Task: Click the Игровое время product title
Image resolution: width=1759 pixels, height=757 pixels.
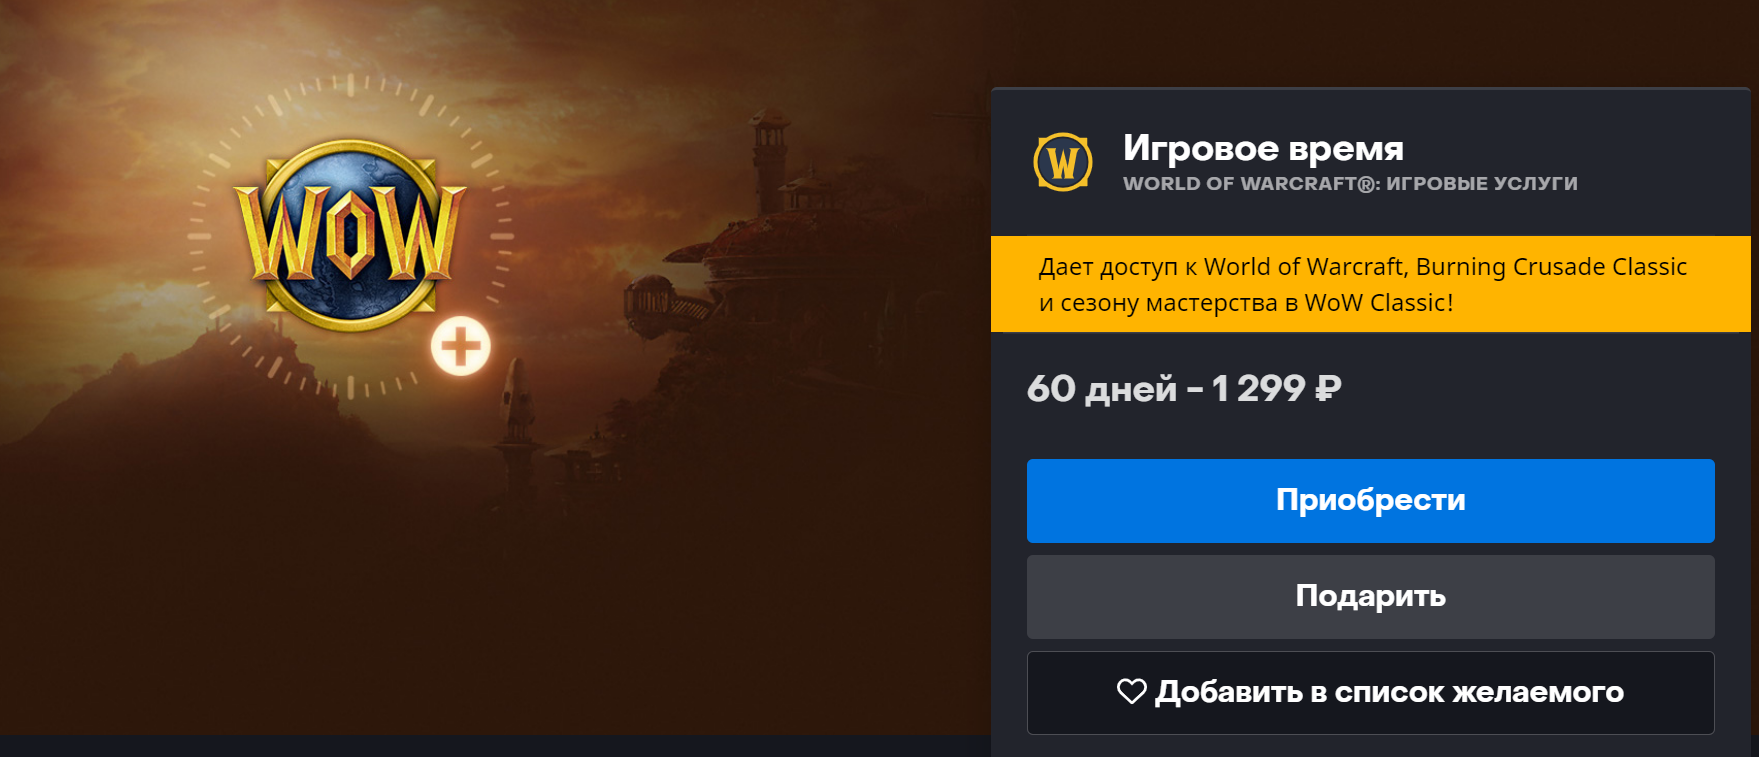Action: click(1263, 148)
